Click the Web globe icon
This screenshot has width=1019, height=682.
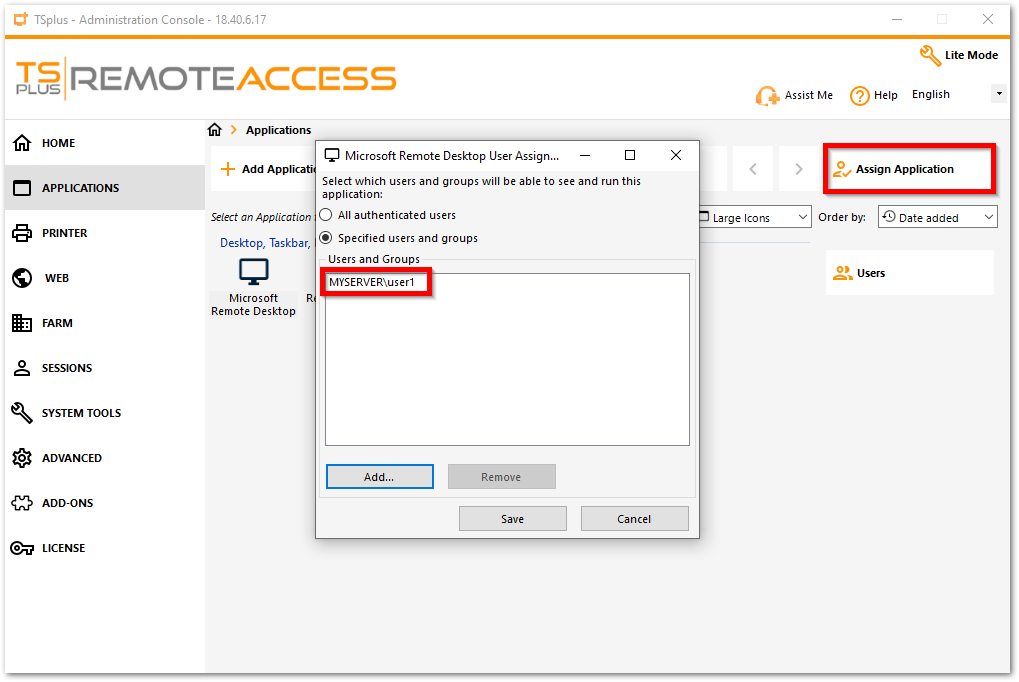coord(22,278)
